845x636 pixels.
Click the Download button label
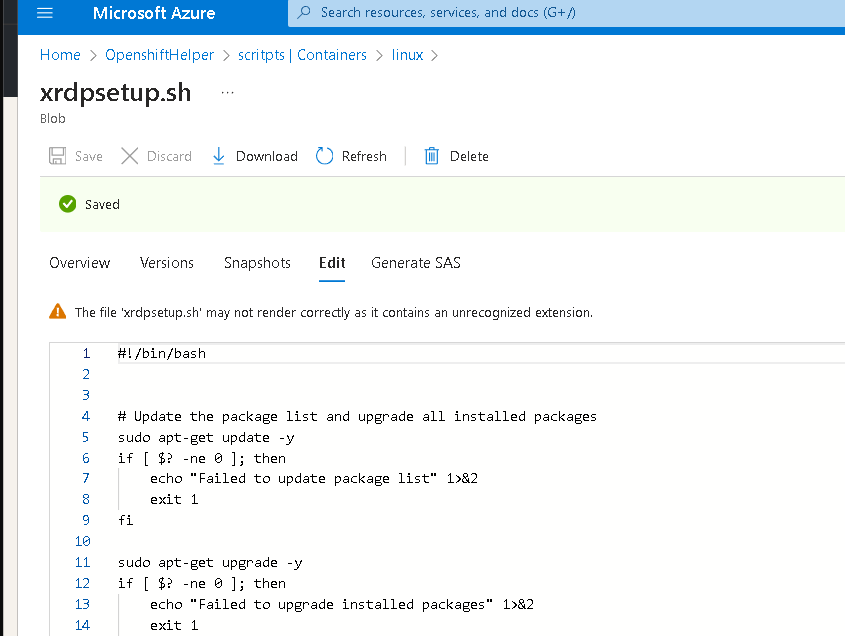pyautogui.click(x=267, y=156)
